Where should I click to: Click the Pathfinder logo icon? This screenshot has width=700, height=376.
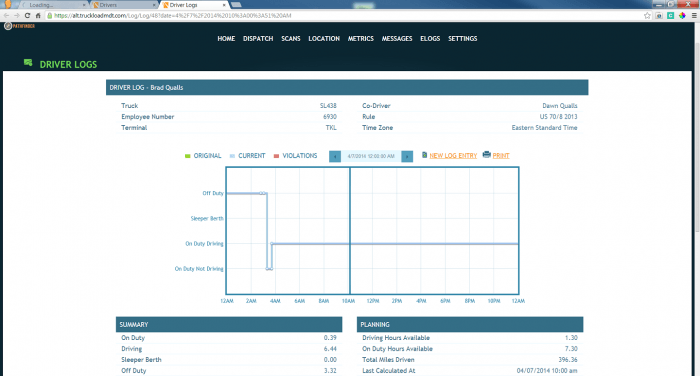click(8, 26)
